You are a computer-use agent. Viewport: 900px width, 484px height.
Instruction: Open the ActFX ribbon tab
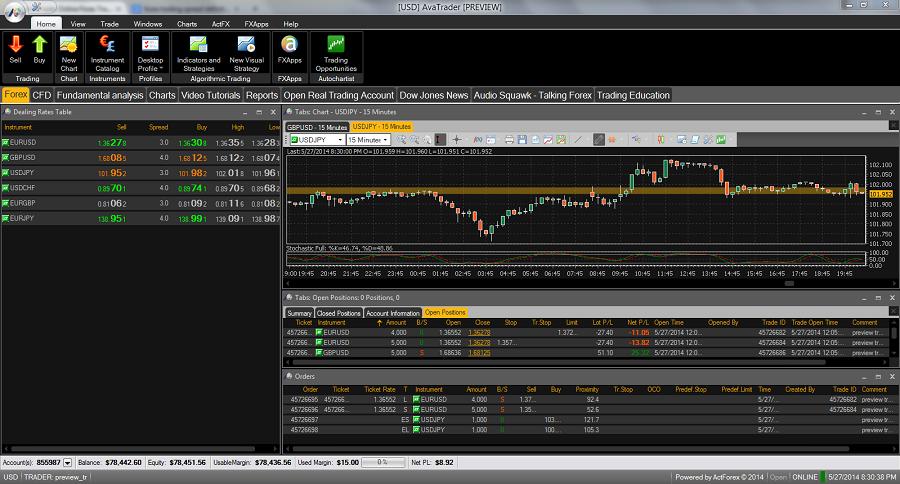[220, 24]
